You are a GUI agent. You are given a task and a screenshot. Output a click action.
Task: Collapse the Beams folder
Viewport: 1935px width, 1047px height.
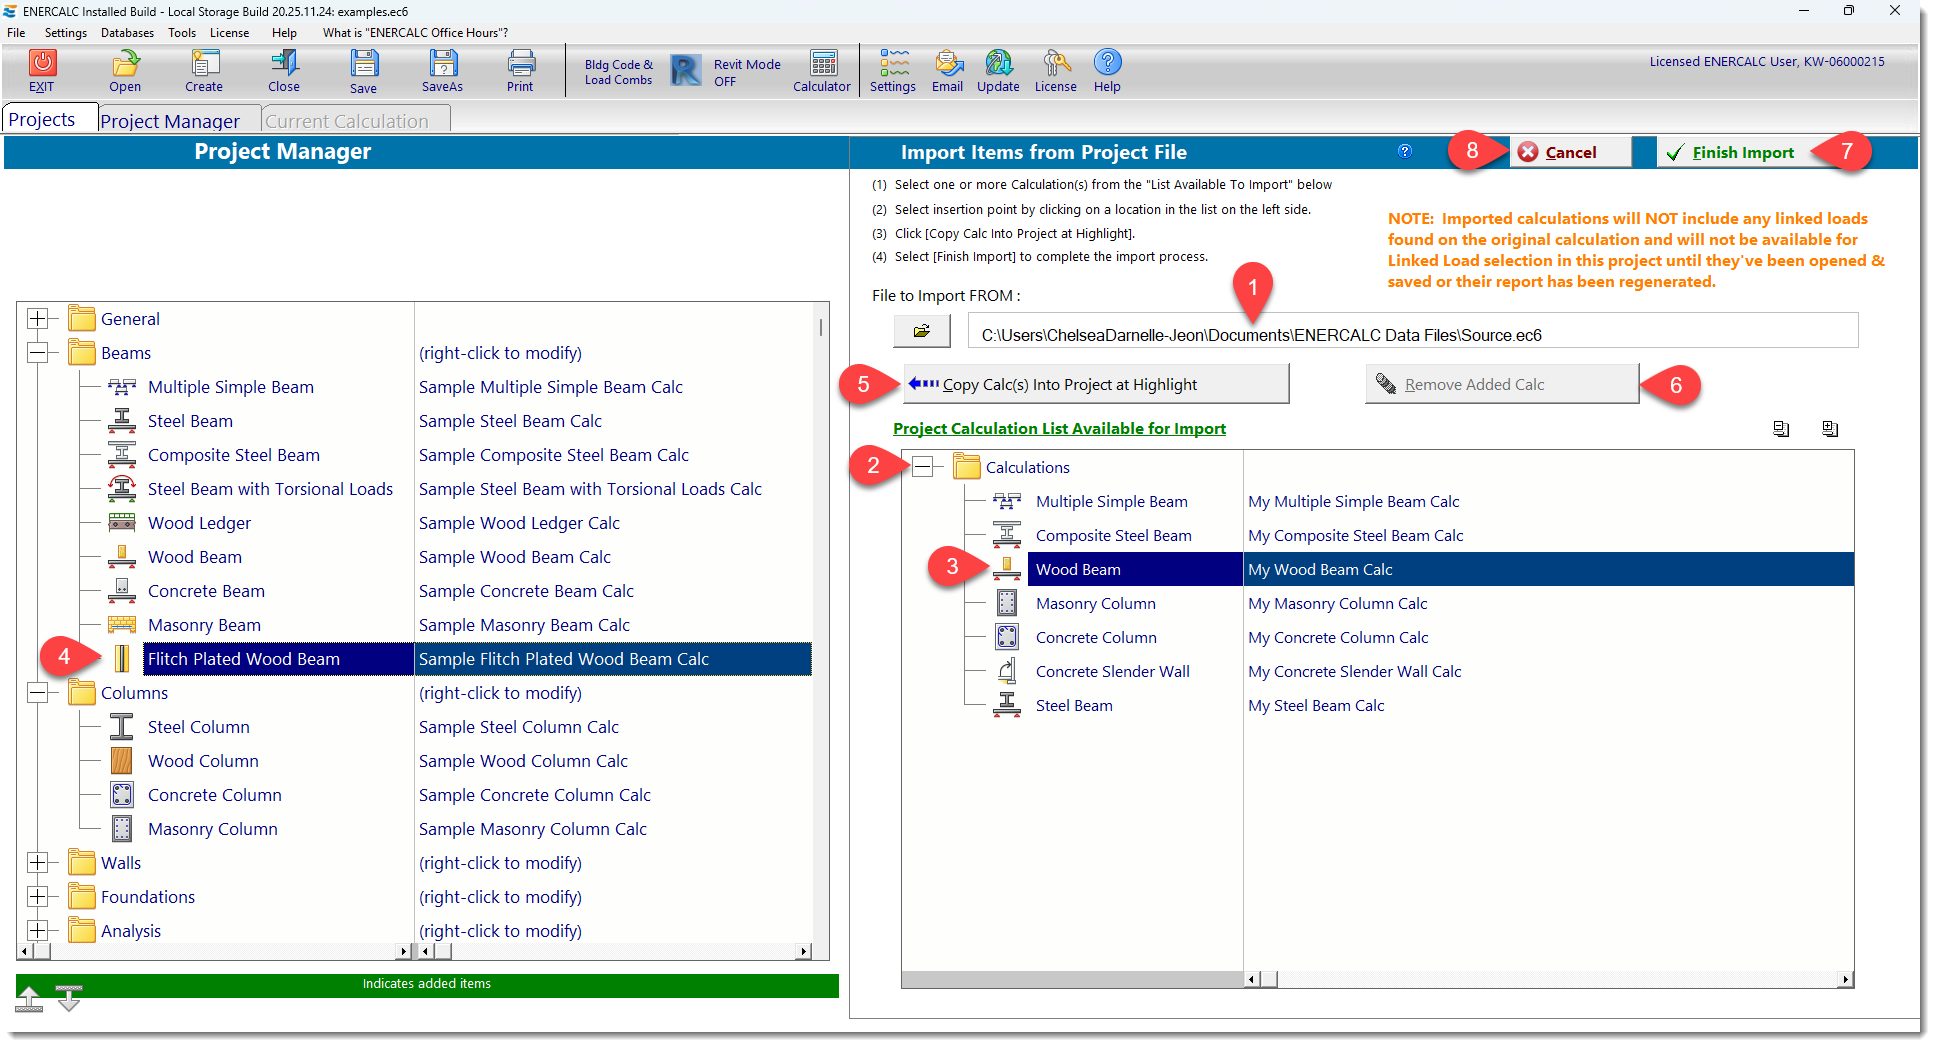40,352
